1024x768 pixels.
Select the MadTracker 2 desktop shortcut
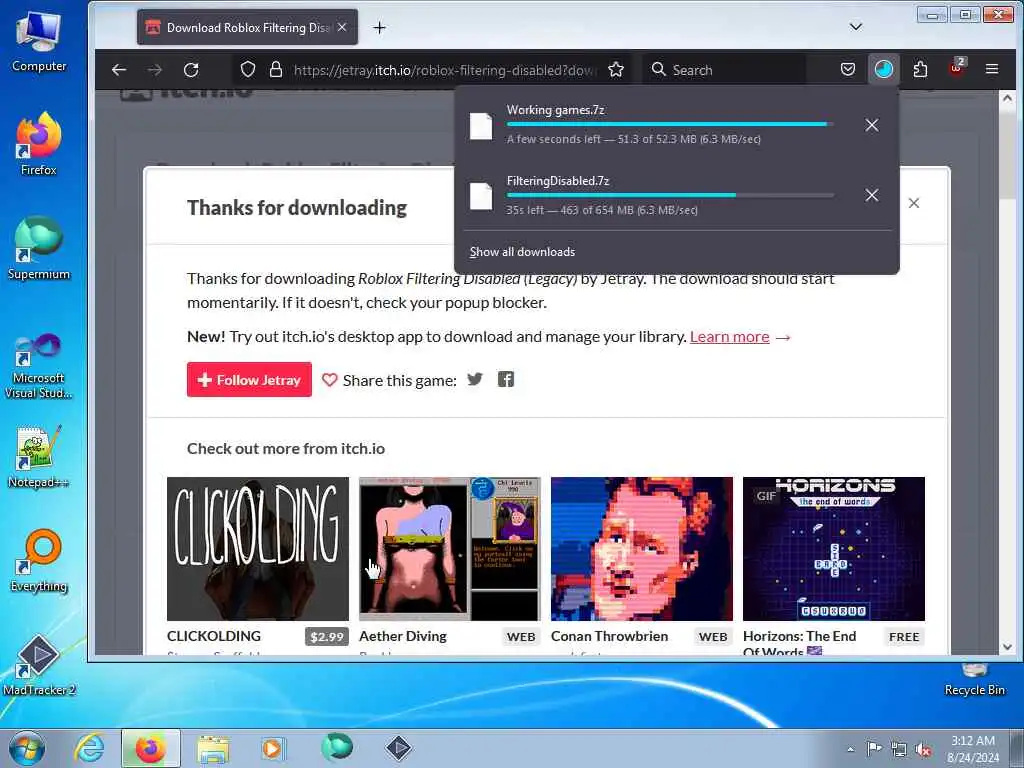[x=39, y=665]
